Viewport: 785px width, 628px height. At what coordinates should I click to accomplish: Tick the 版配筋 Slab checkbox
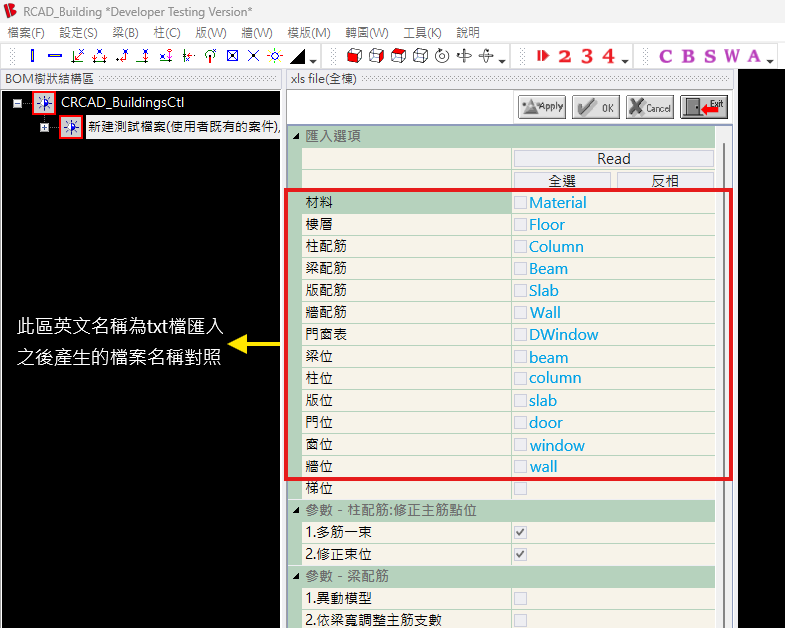[521, 290]
